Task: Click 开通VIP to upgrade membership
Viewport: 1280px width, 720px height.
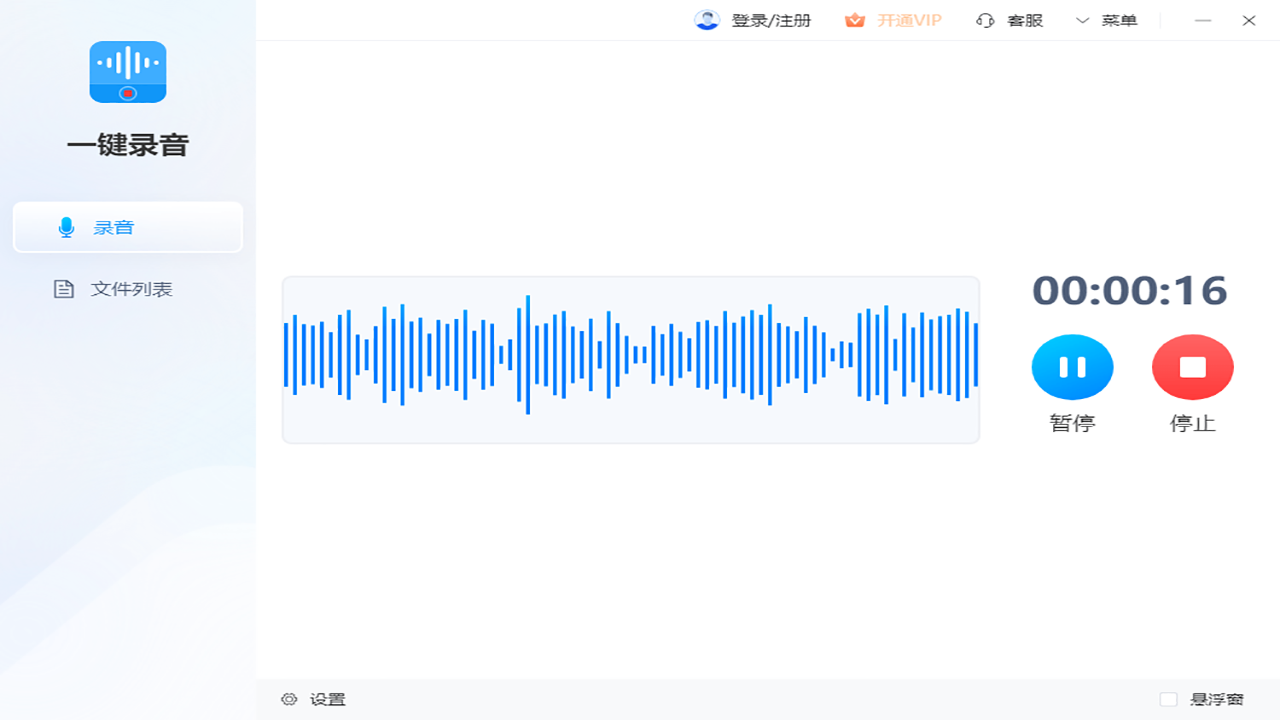Action: pyautogui.click(x=910, y=20)
